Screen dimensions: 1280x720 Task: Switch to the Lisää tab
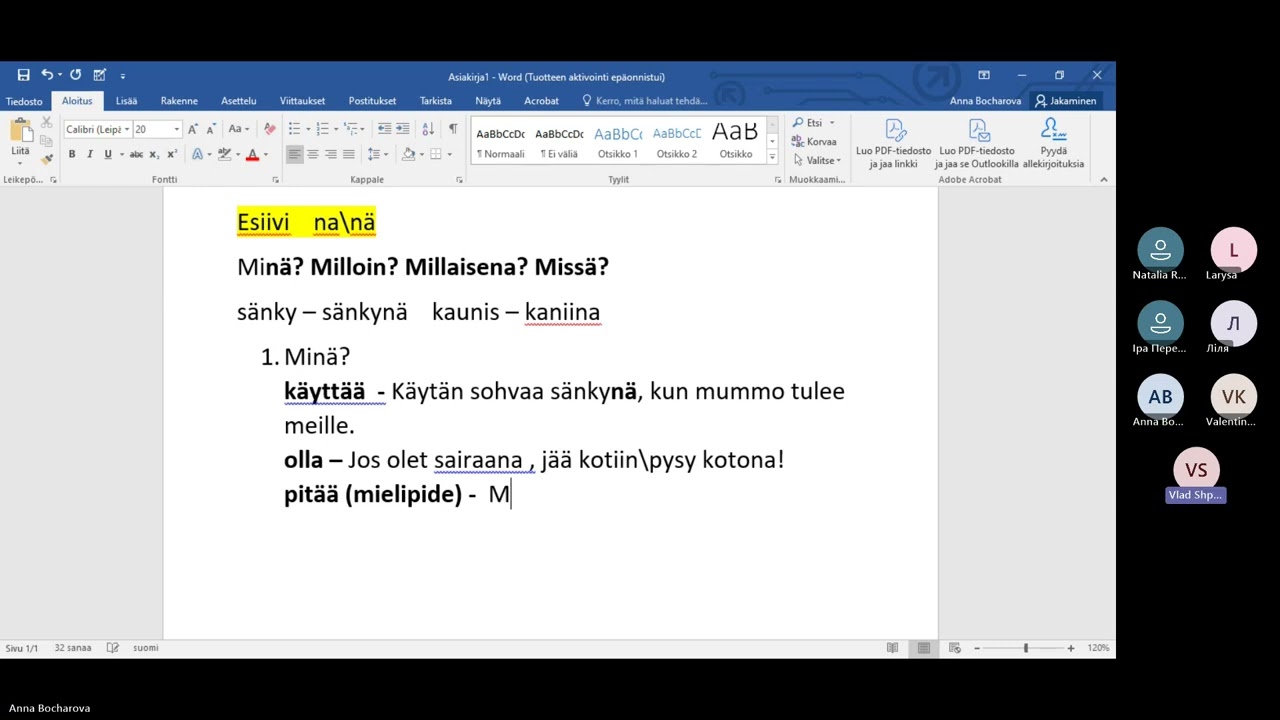pyautogui.click(x=126, y=101)
